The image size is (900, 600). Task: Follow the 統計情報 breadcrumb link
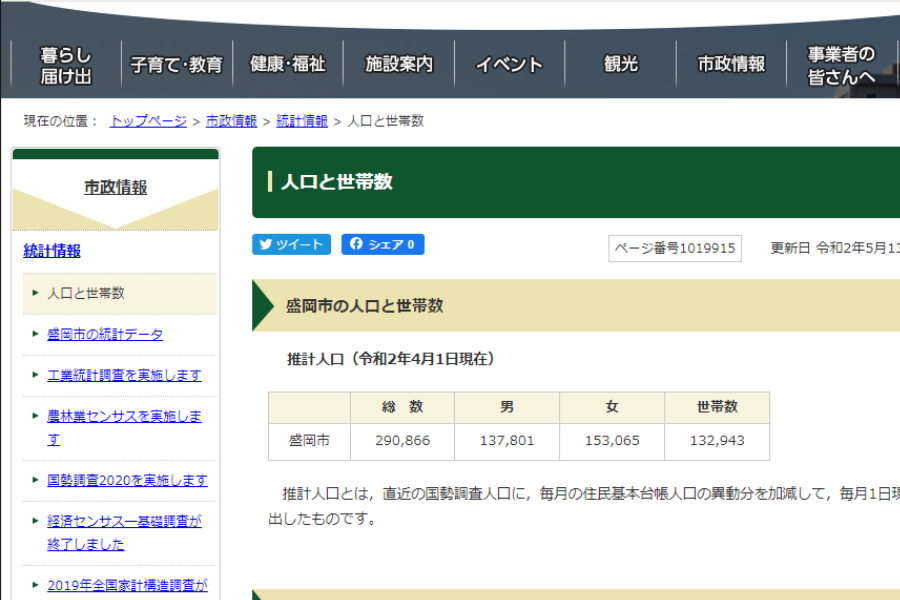coord(301,121)
